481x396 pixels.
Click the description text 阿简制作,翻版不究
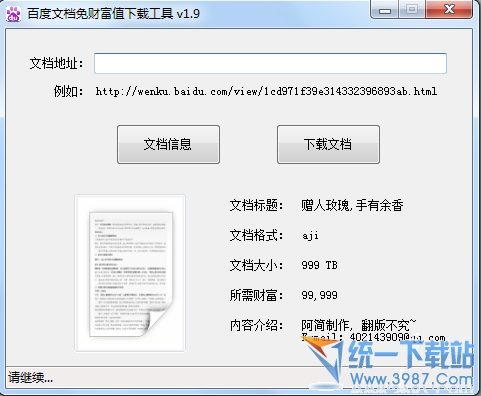tap(359, 325)
